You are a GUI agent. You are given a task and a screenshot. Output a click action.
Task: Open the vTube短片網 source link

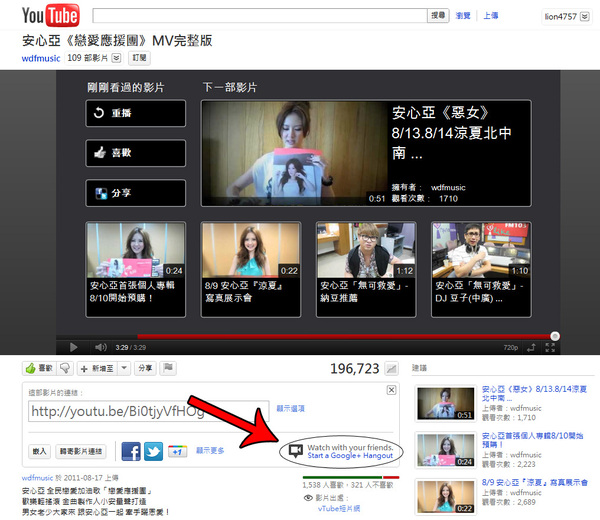click(x=339, y=509)
